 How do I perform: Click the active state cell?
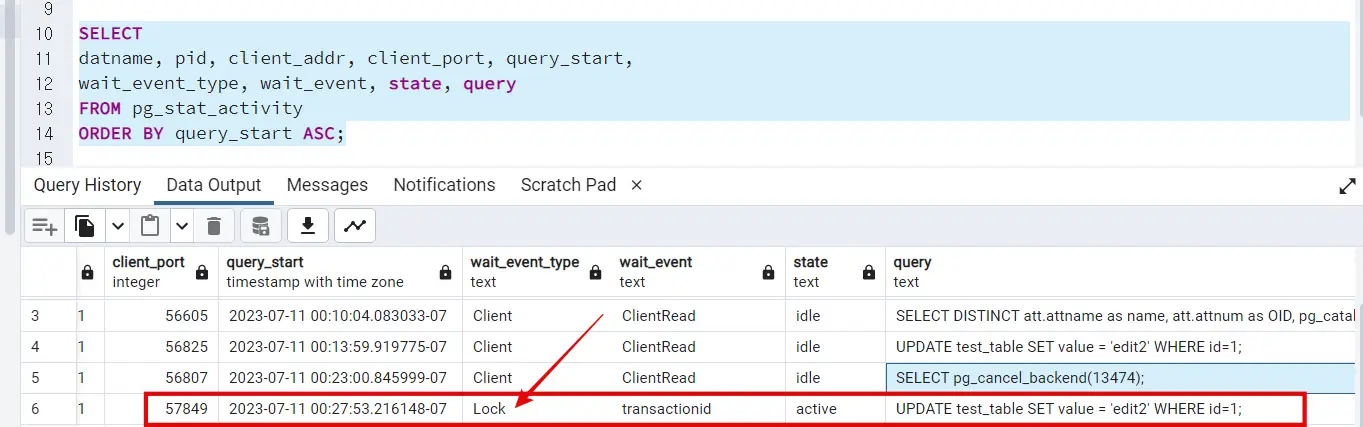pyautogui.click(x=835, y=409)
